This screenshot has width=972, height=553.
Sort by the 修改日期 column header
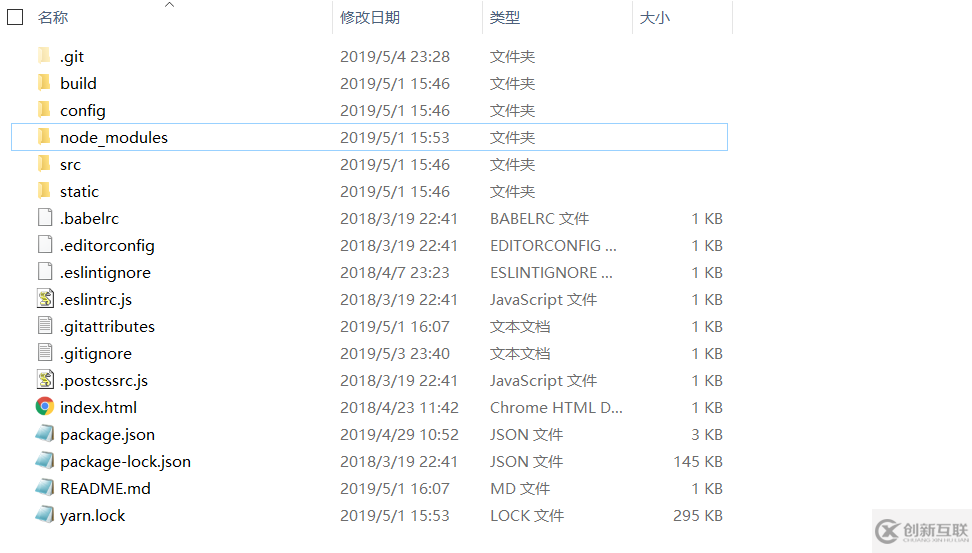[370, 17]
